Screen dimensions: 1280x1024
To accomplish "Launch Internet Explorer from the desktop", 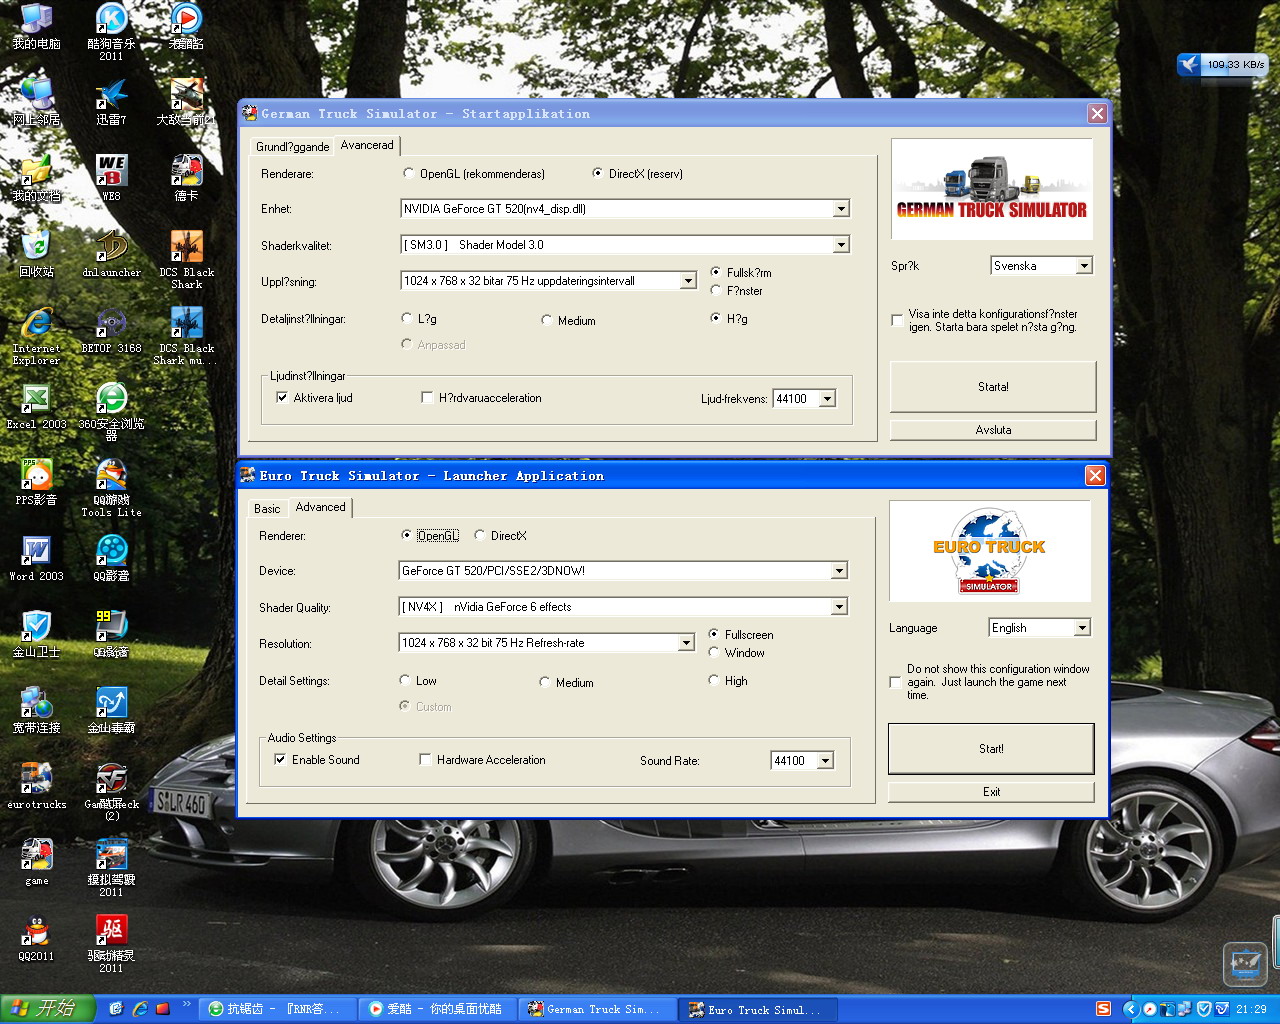I will point(36,337).
